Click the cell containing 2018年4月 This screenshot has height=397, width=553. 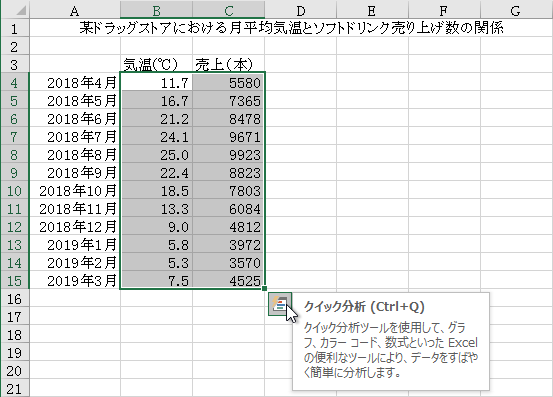click(75, 83)
